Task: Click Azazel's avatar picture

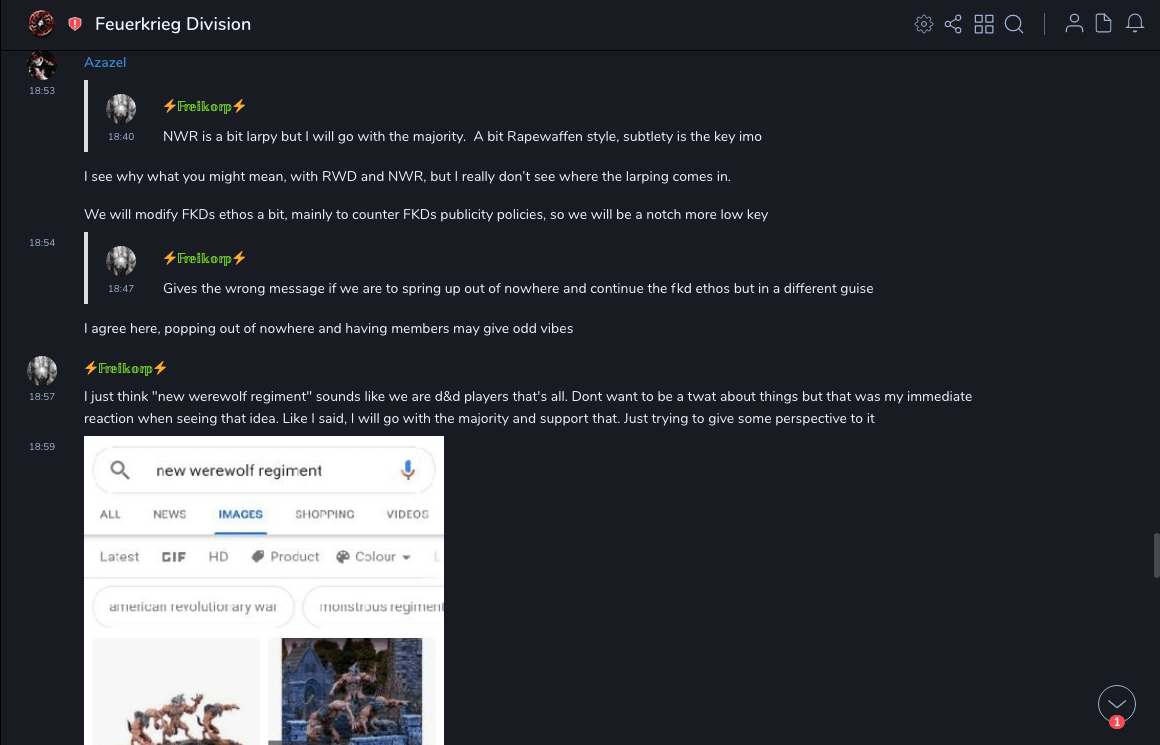Action: [x=42, y=66]
